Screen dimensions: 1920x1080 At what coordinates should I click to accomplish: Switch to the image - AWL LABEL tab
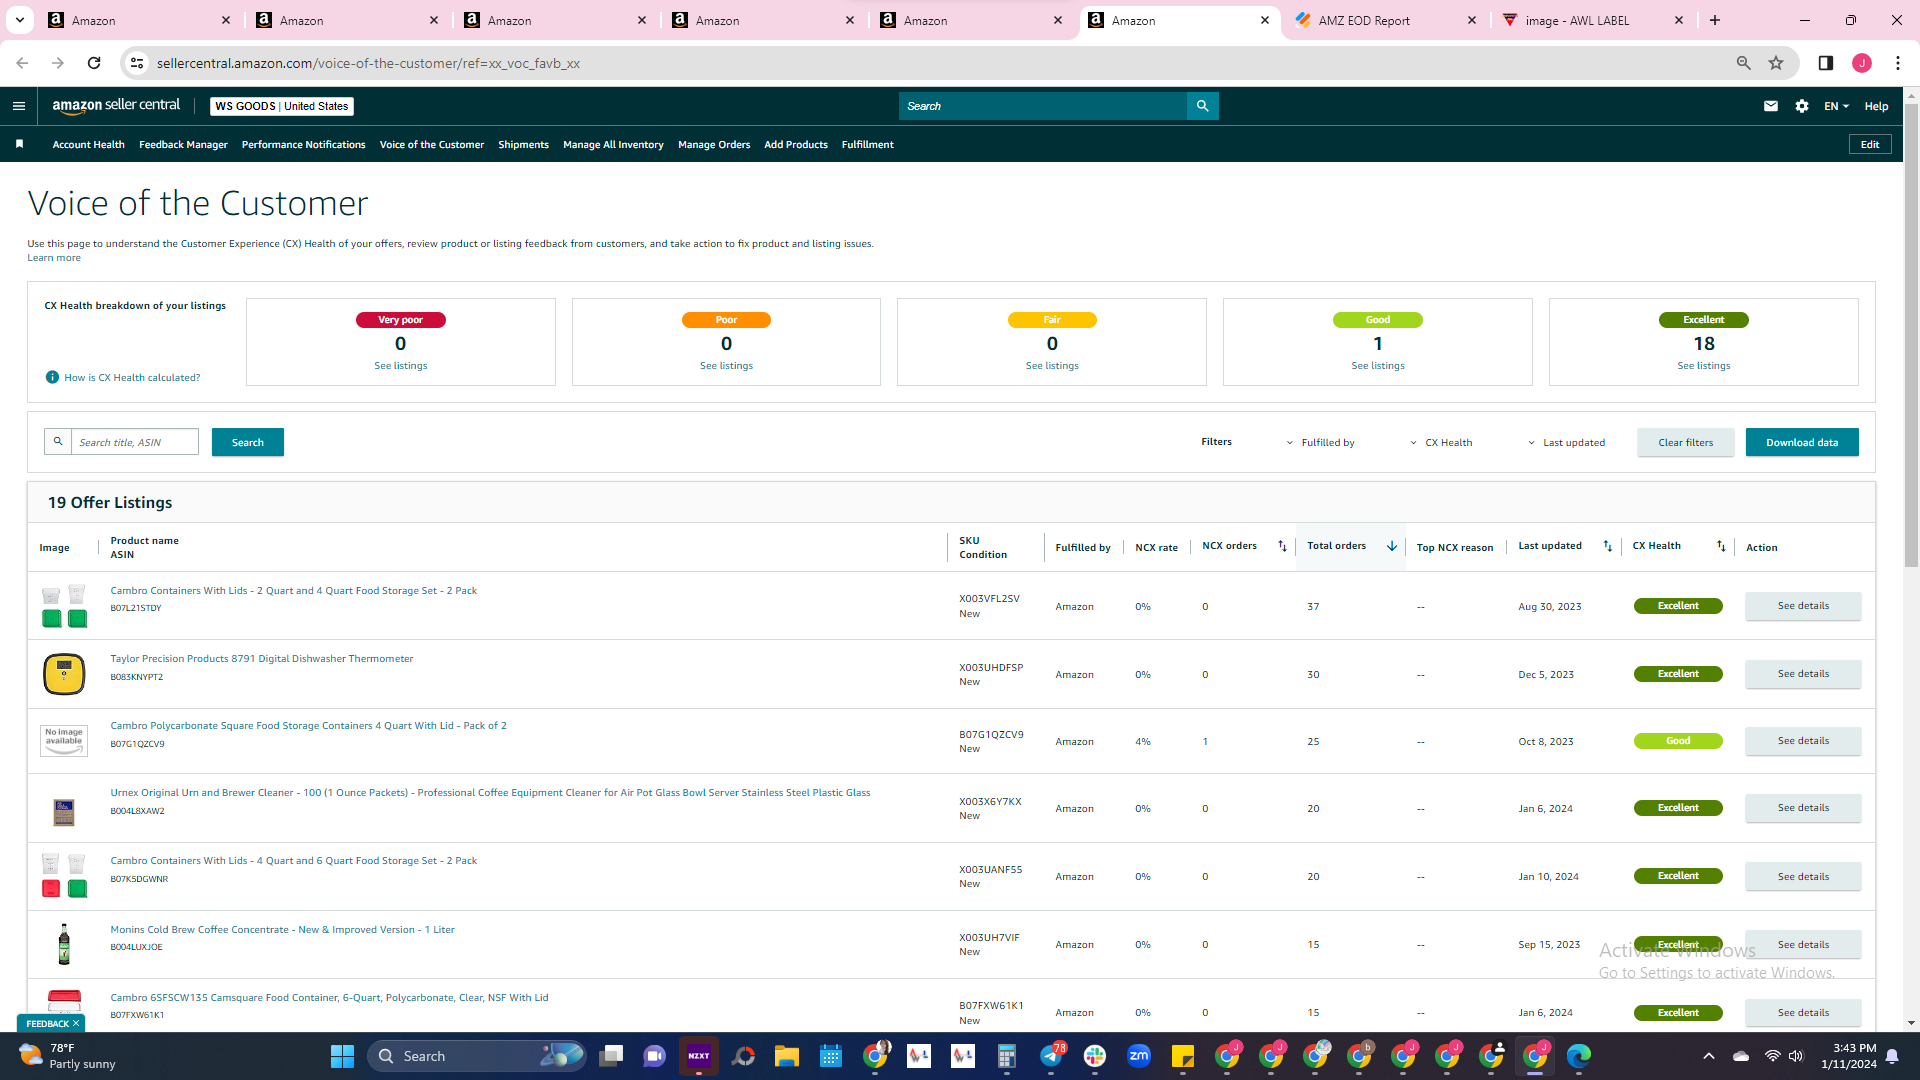tap(1594, 20)
